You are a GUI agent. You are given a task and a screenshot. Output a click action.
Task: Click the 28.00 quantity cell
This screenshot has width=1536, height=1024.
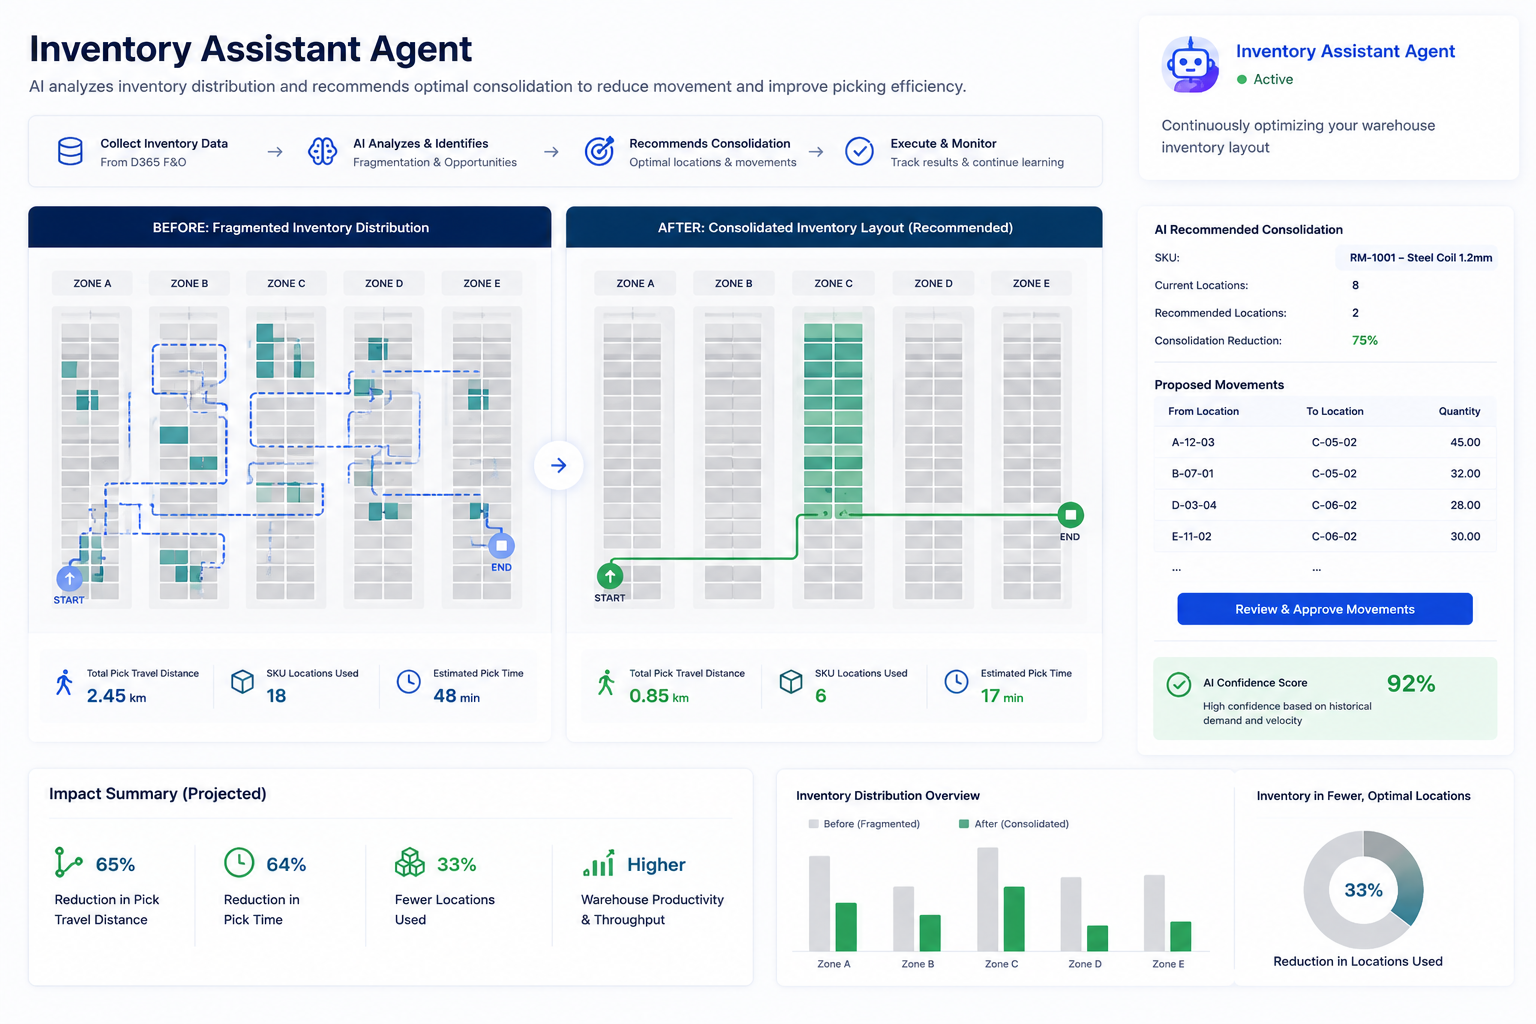(1465, 505)
